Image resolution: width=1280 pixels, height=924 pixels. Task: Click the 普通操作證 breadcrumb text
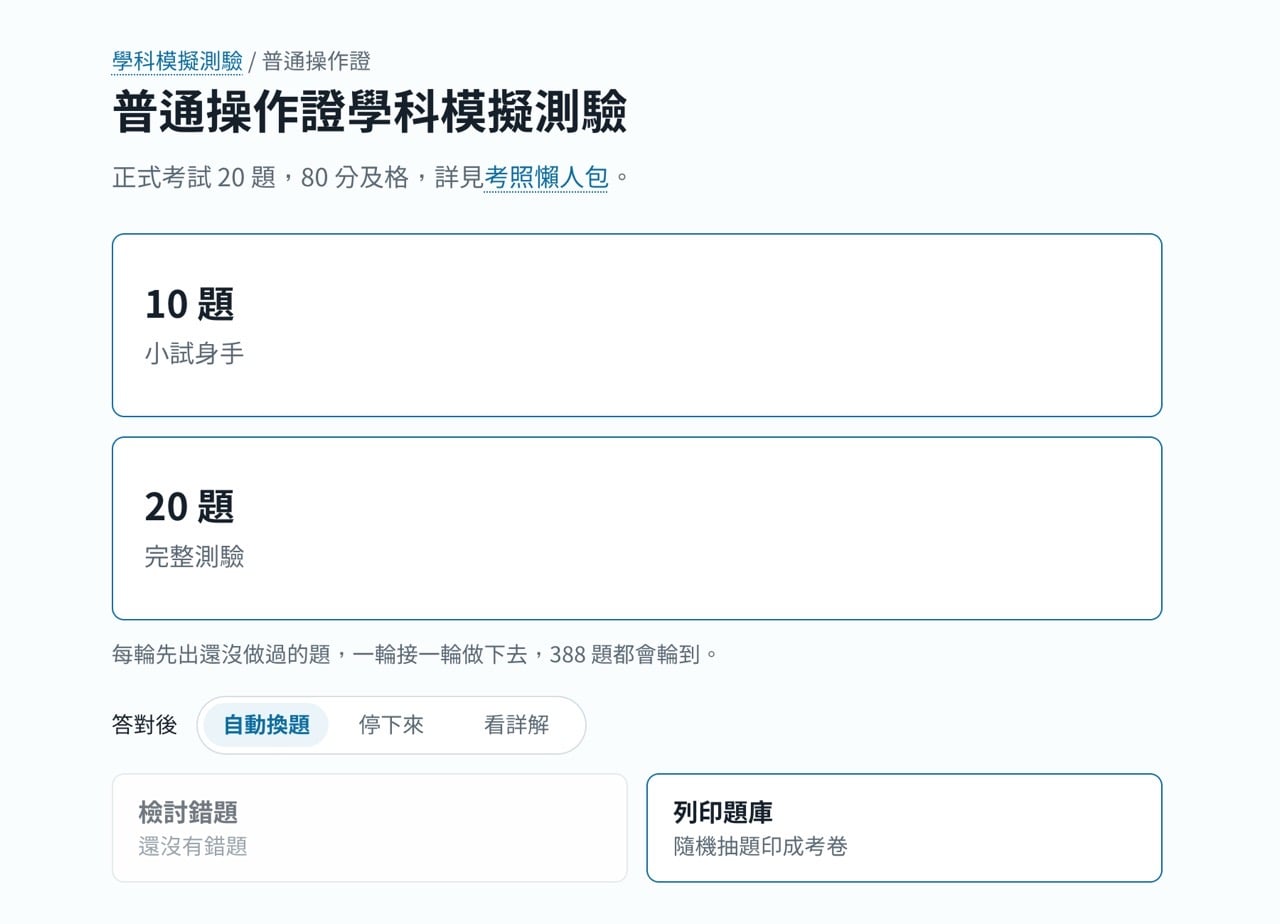tap(316, 61)
